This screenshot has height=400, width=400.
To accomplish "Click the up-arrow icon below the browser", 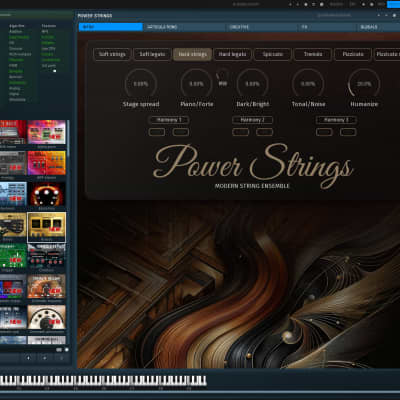I will tap(28, 358).
